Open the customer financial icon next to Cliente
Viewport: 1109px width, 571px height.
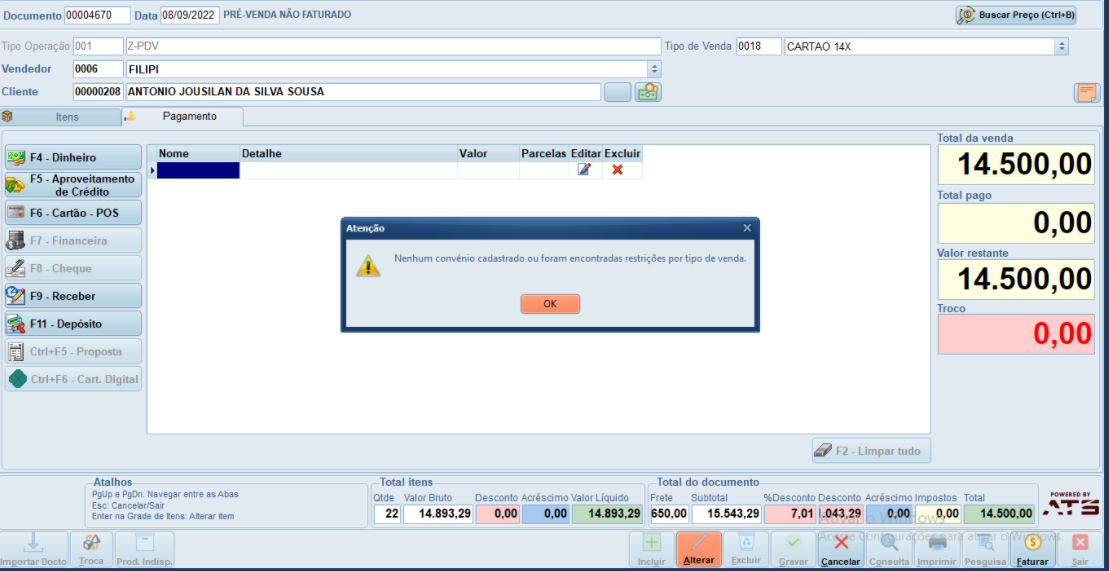pos(648,92)
